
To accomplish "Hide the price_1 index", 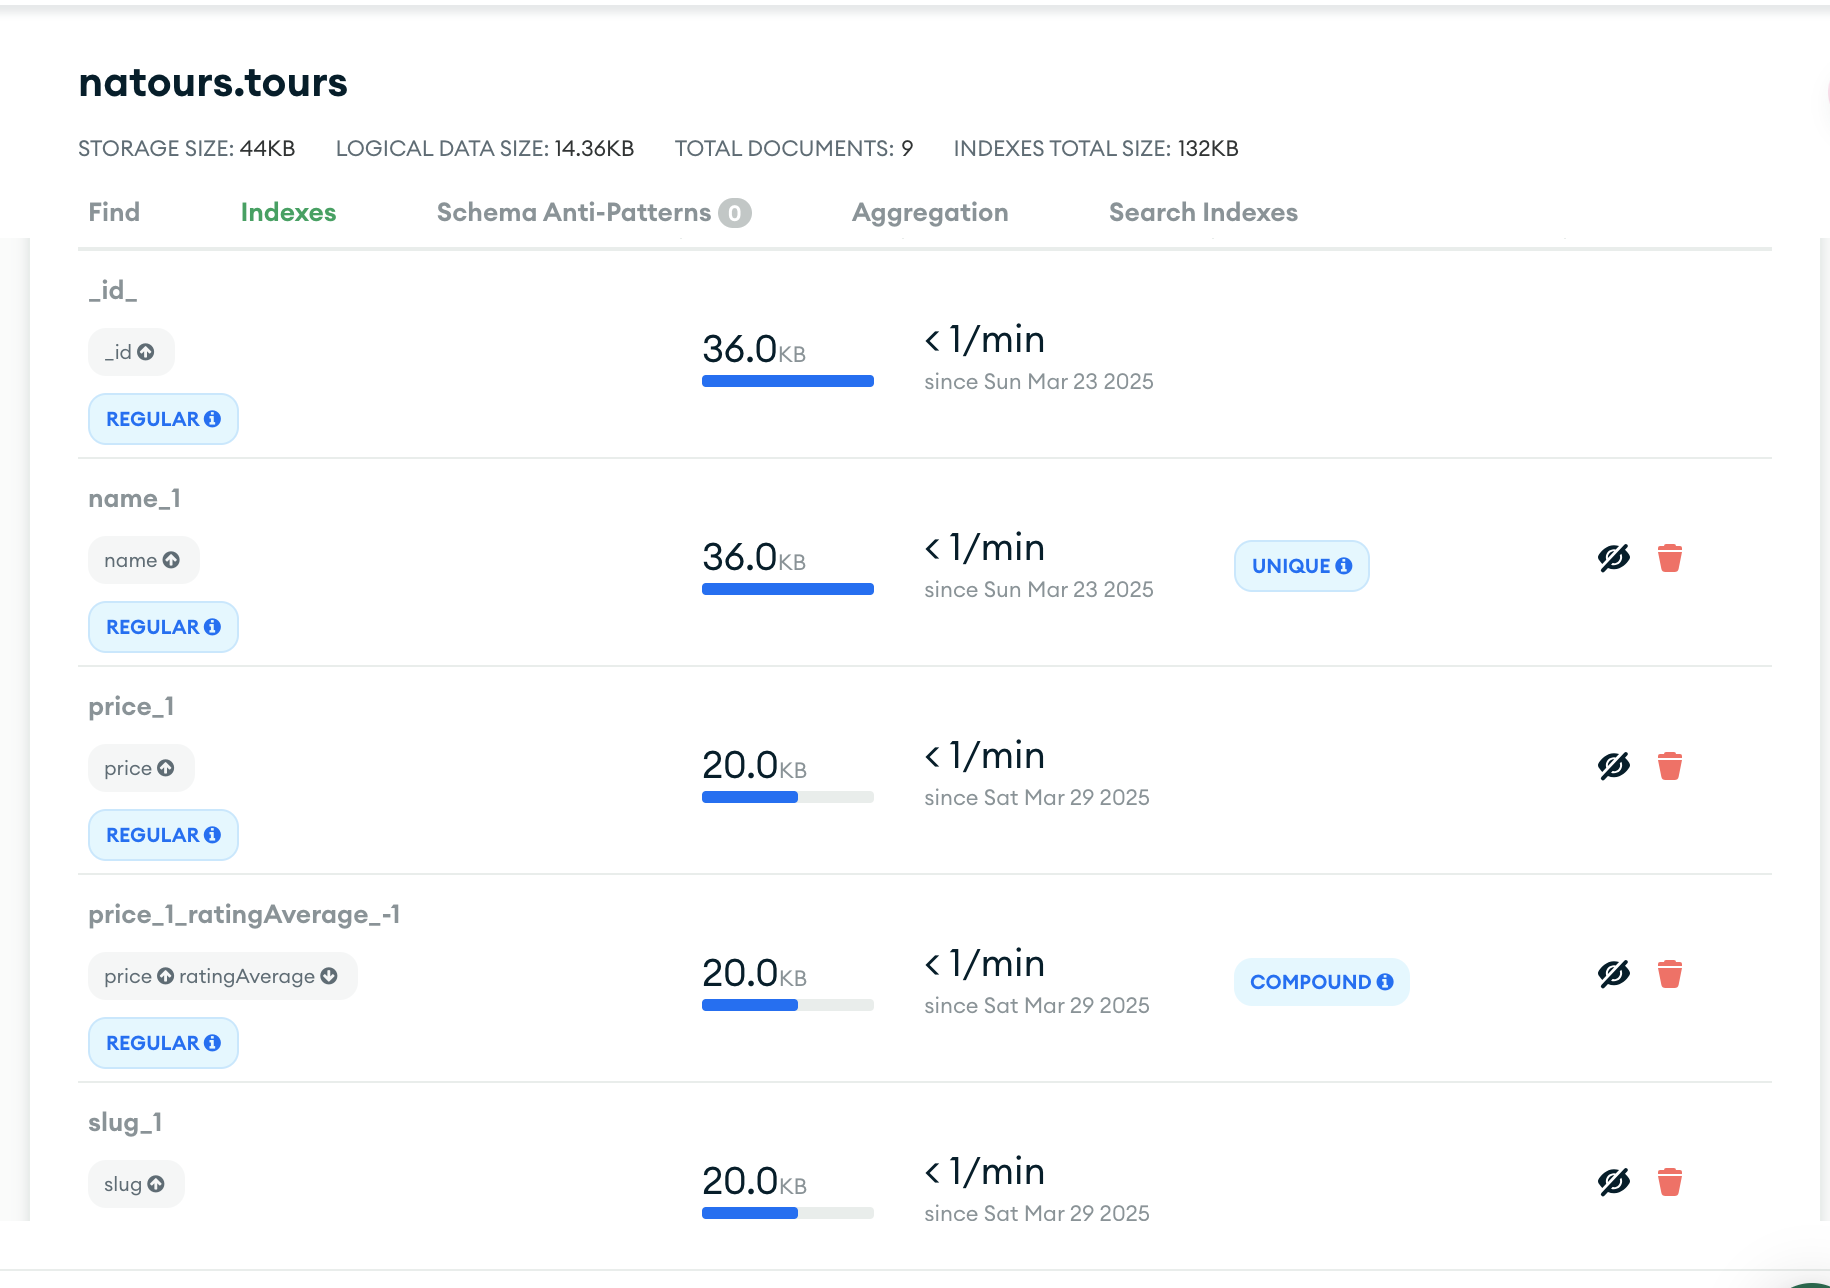I will tap(1613, 766).
